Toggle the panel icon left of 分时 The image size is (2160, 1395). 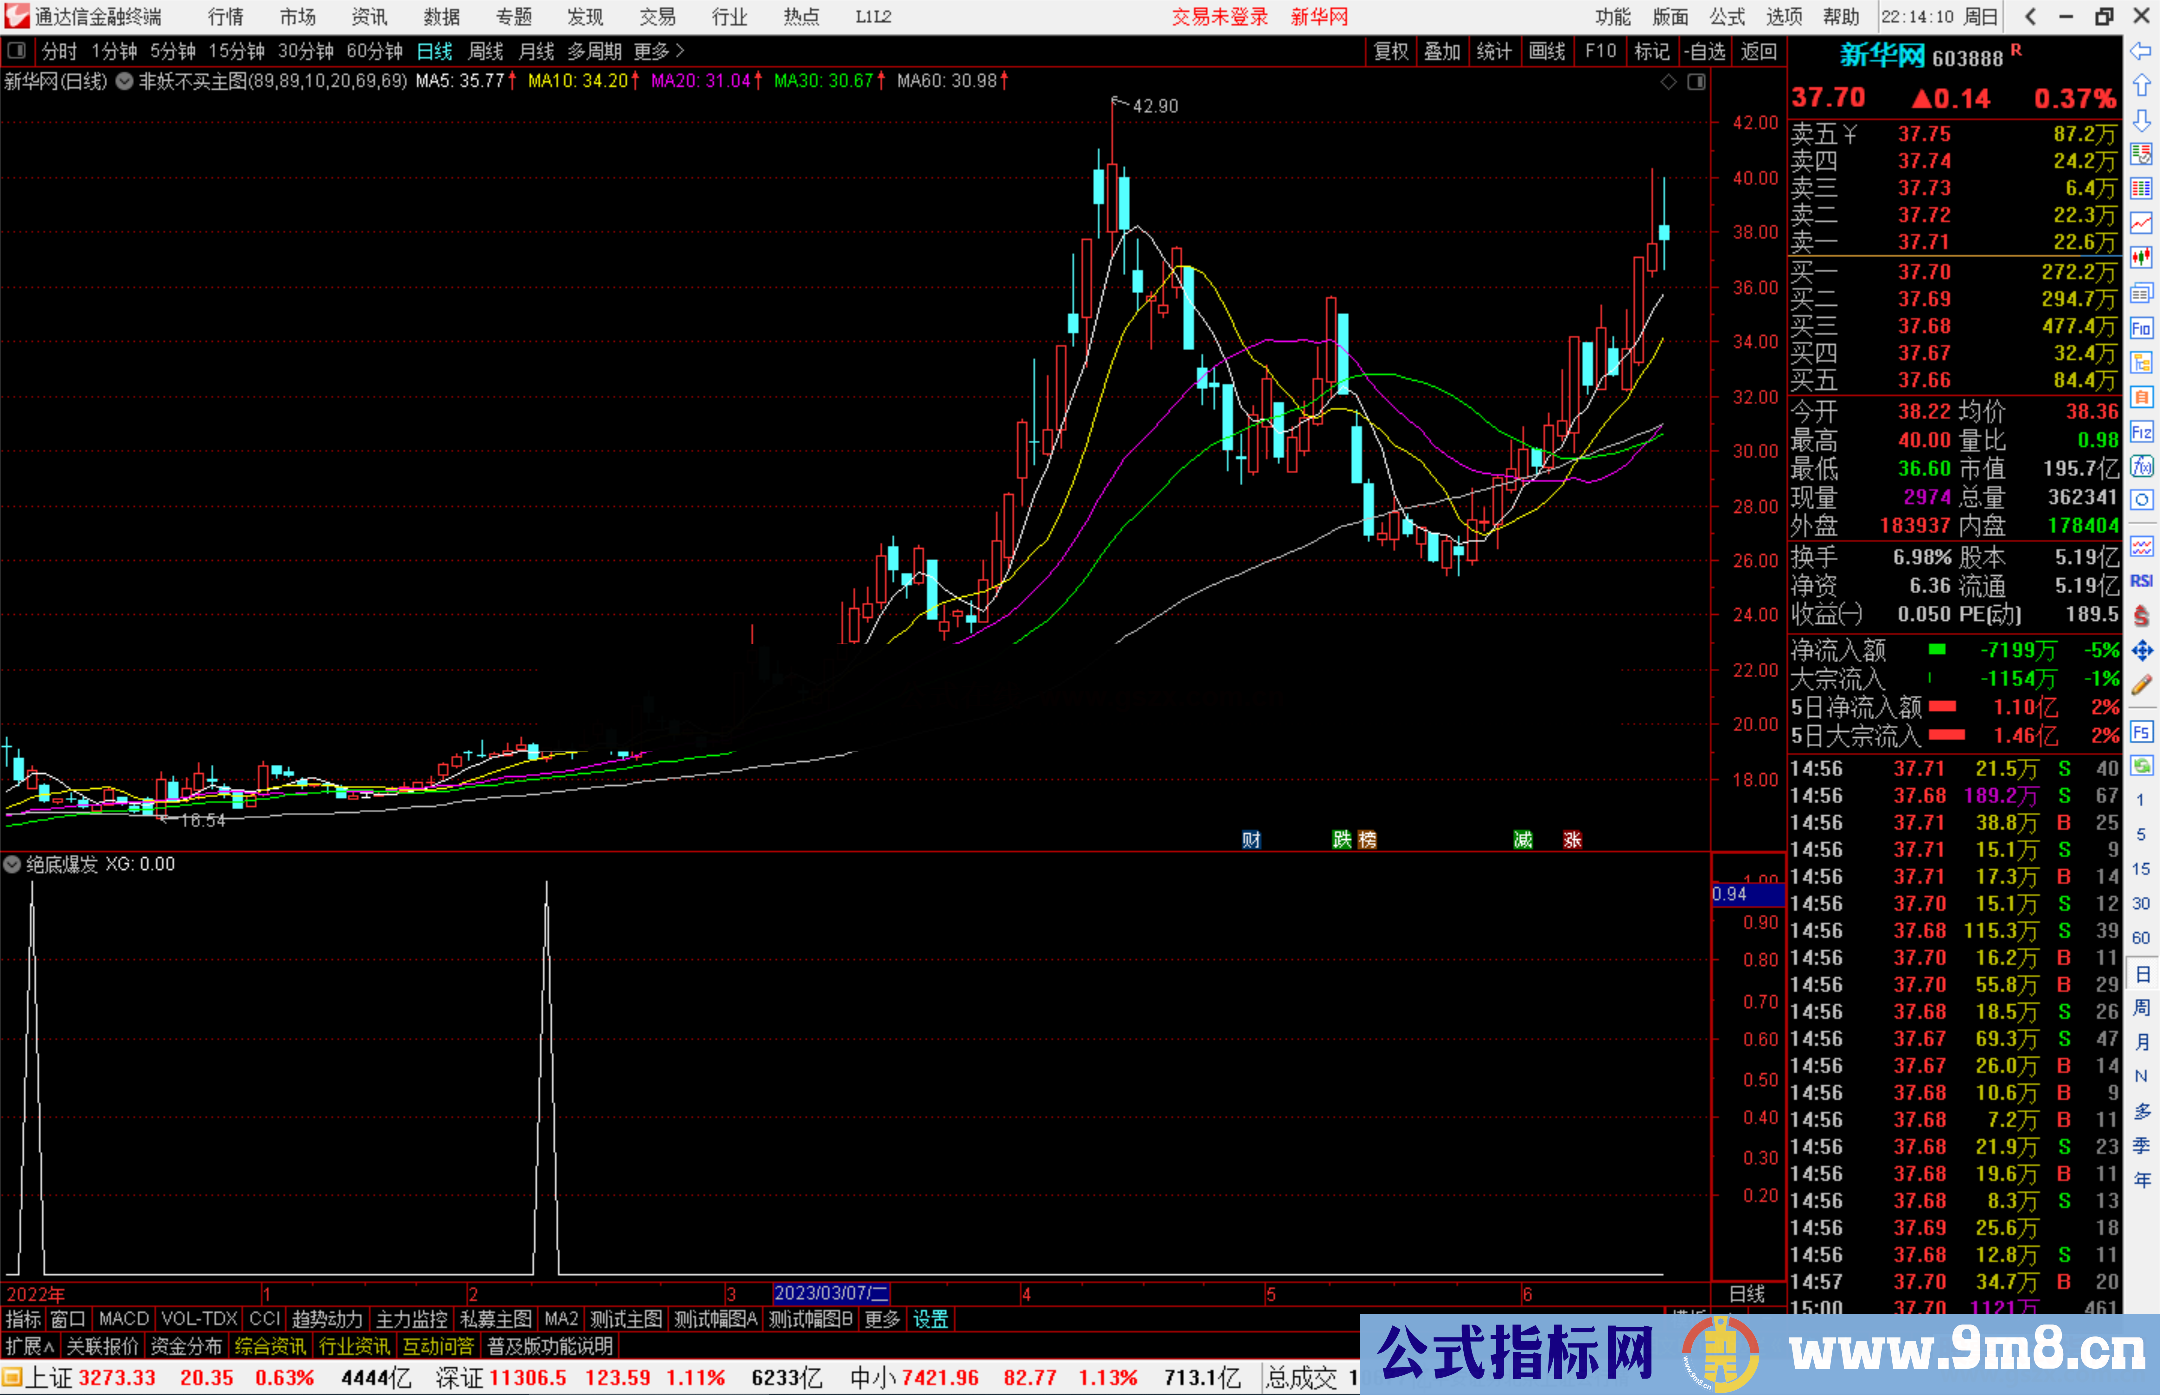click(16, 50)
